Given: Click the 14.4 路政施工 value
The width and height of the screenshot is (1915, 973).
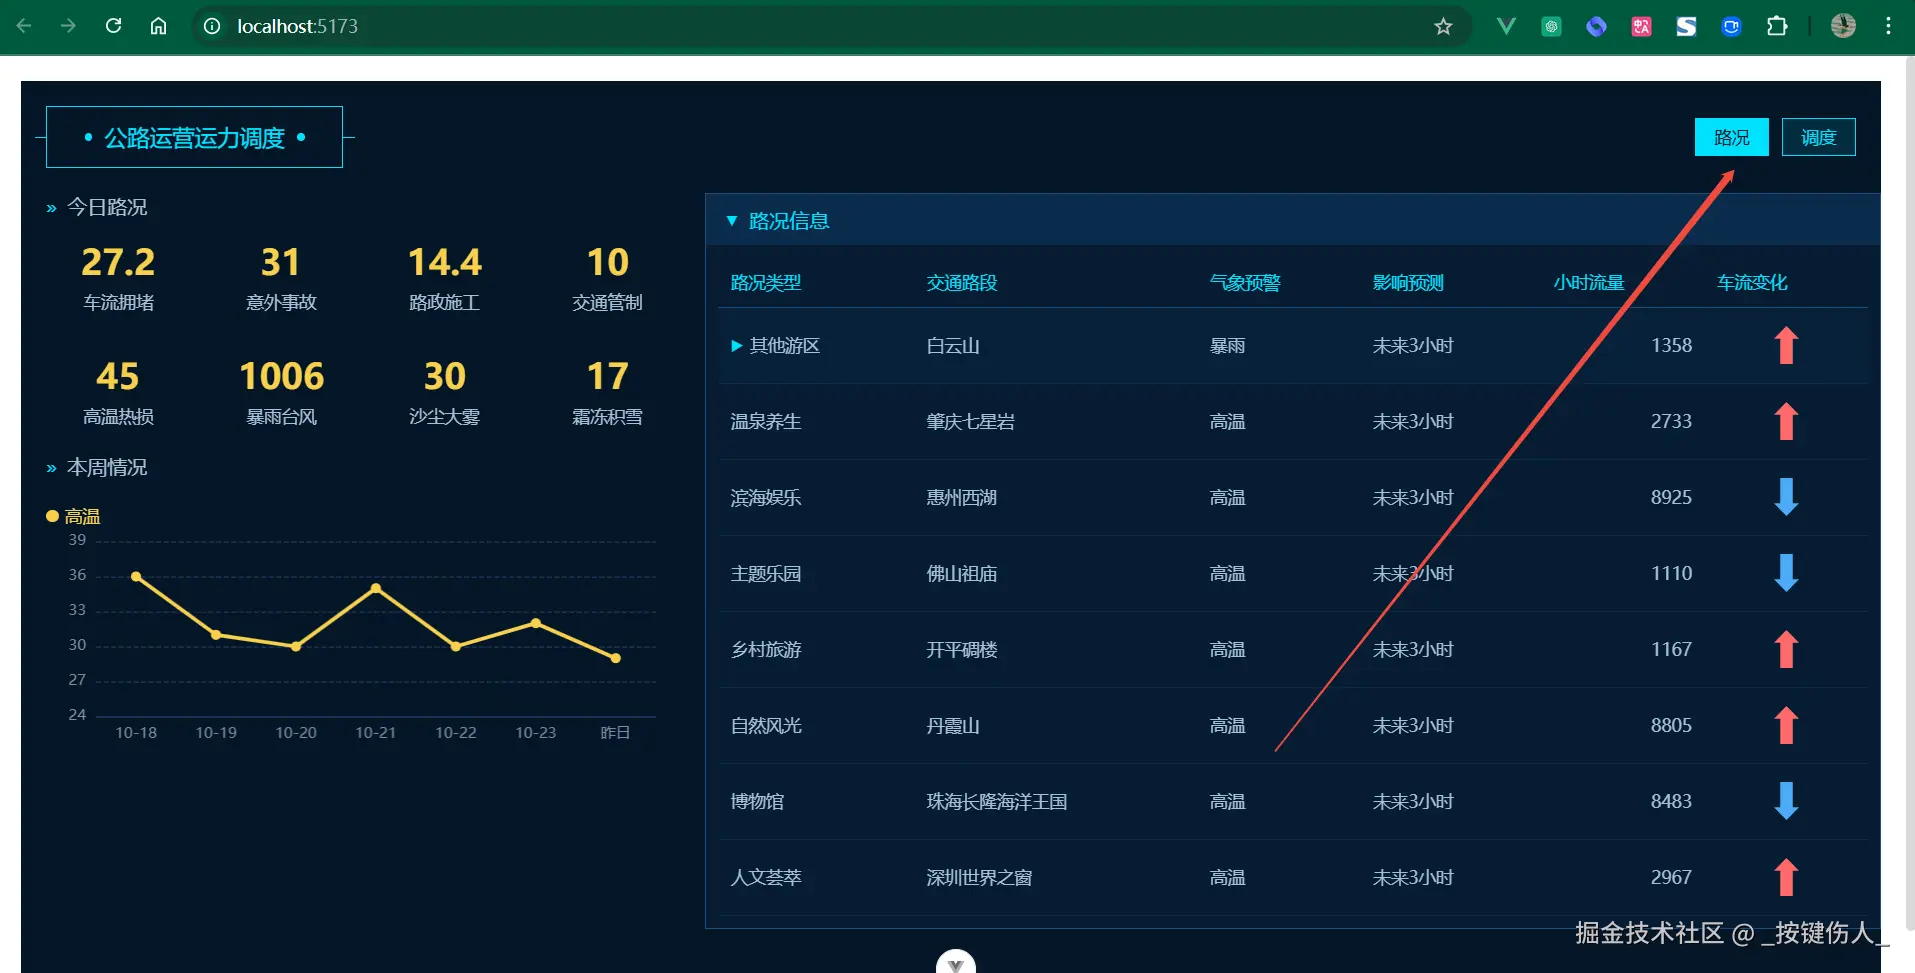Looking at the screenshot, I should (445, 262).
